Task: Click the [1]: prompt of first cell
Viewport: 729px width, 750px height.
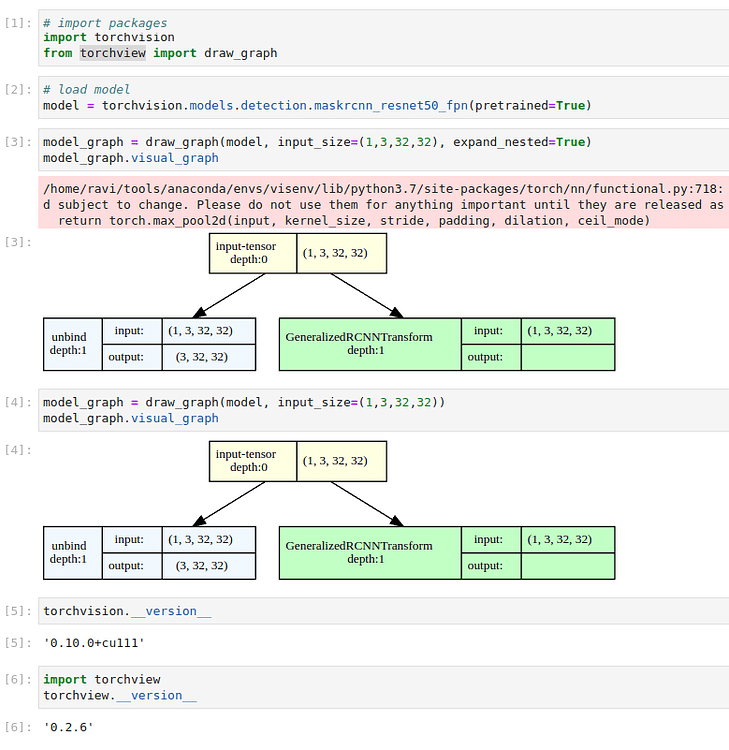Action: (19, 23)
